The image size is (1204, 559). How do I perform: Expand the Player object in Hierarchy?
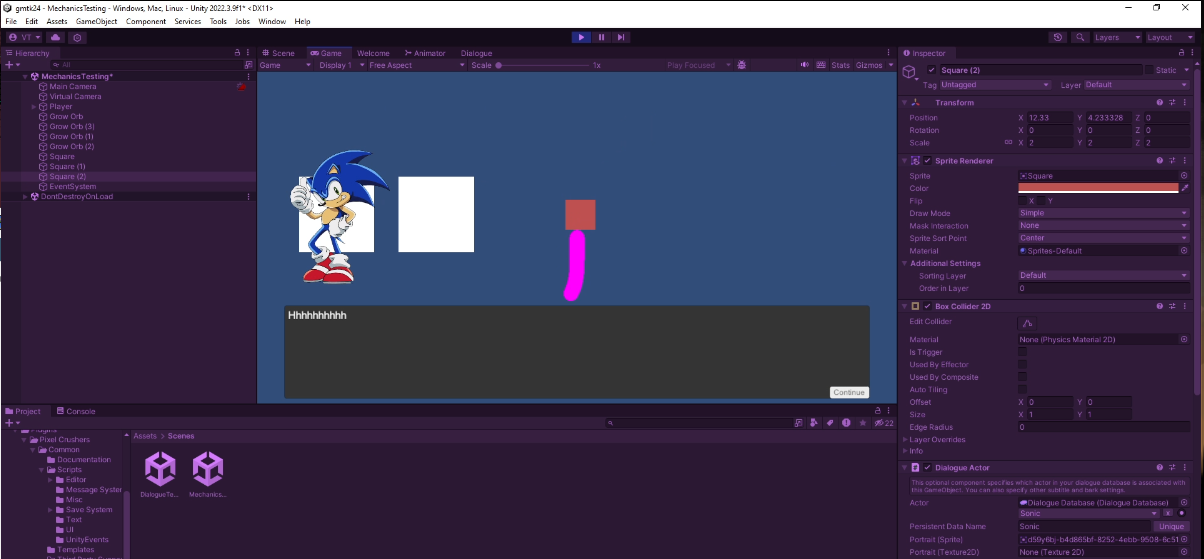(35, 106)
